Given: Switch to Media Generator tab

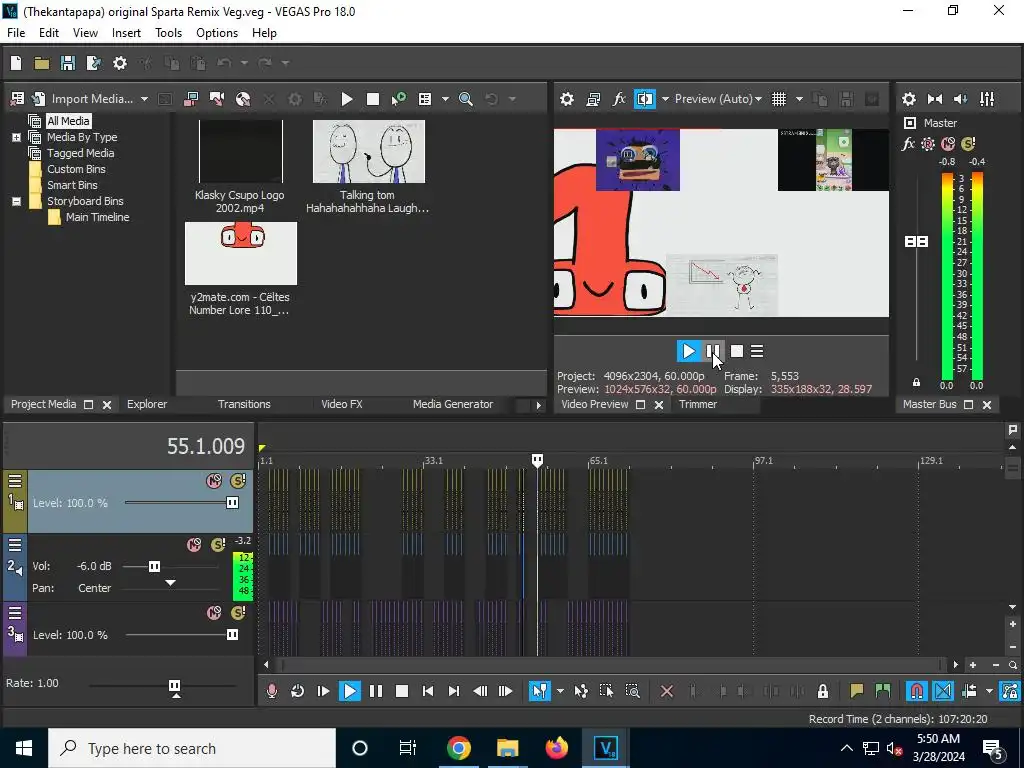Looking at the screenshot, I should coord(453,404).
